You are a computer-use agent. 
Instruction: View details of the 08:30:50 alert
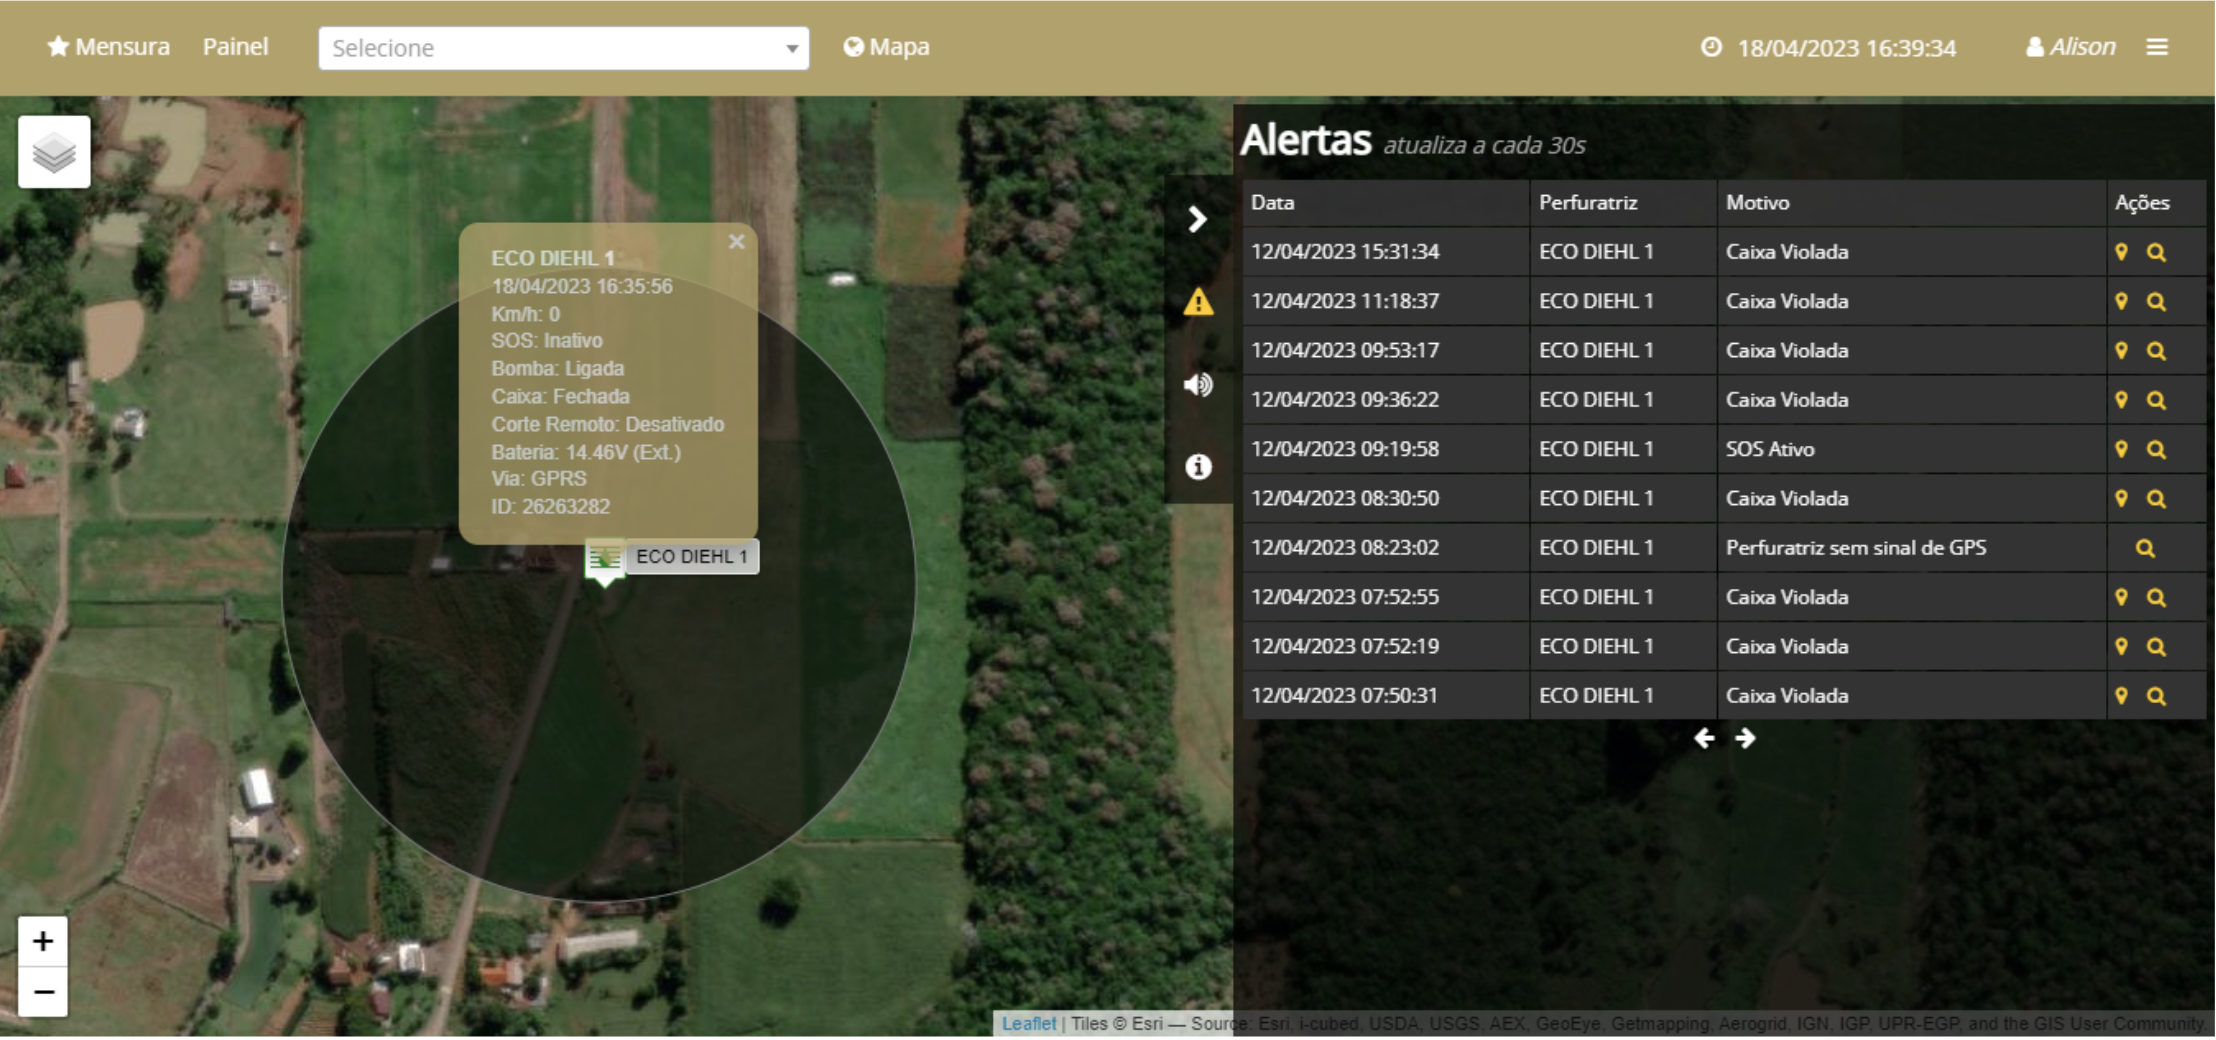(2156, 498)
